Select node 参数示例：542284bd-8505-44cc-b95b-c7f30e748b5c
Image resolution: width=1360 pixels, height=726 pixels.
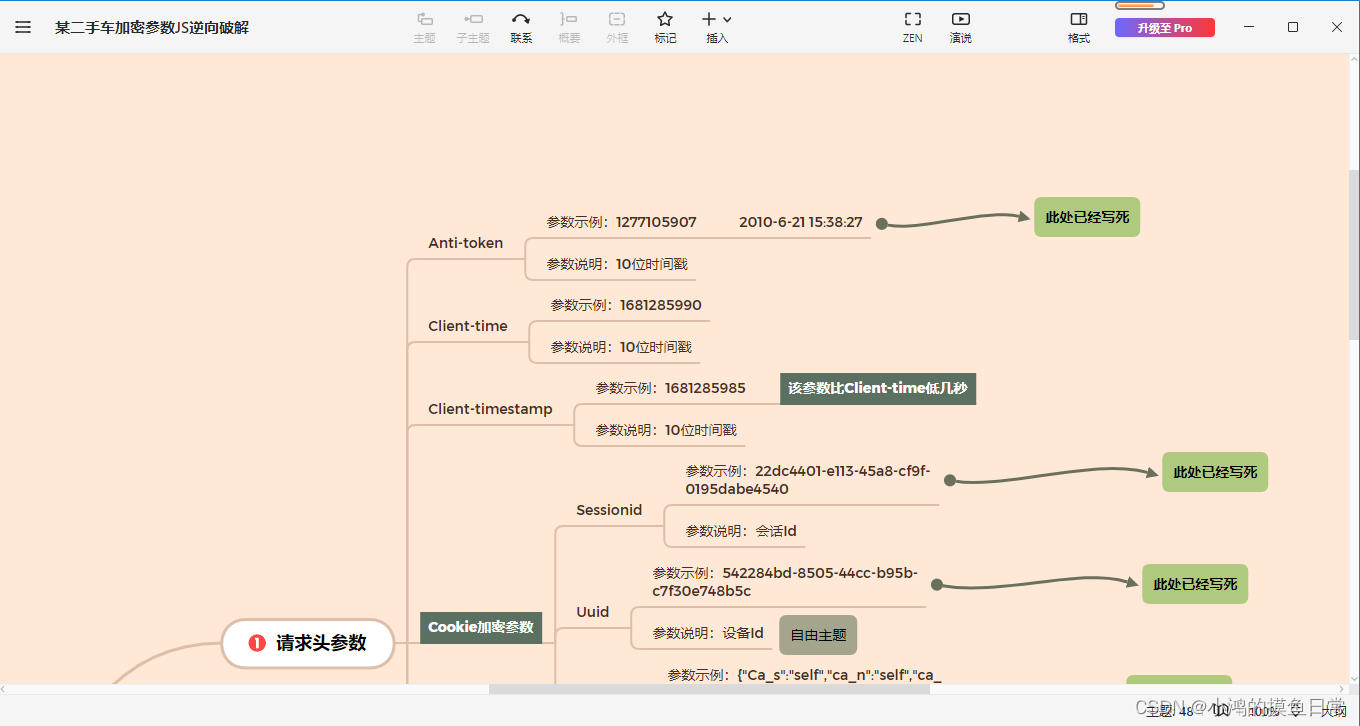785,582
